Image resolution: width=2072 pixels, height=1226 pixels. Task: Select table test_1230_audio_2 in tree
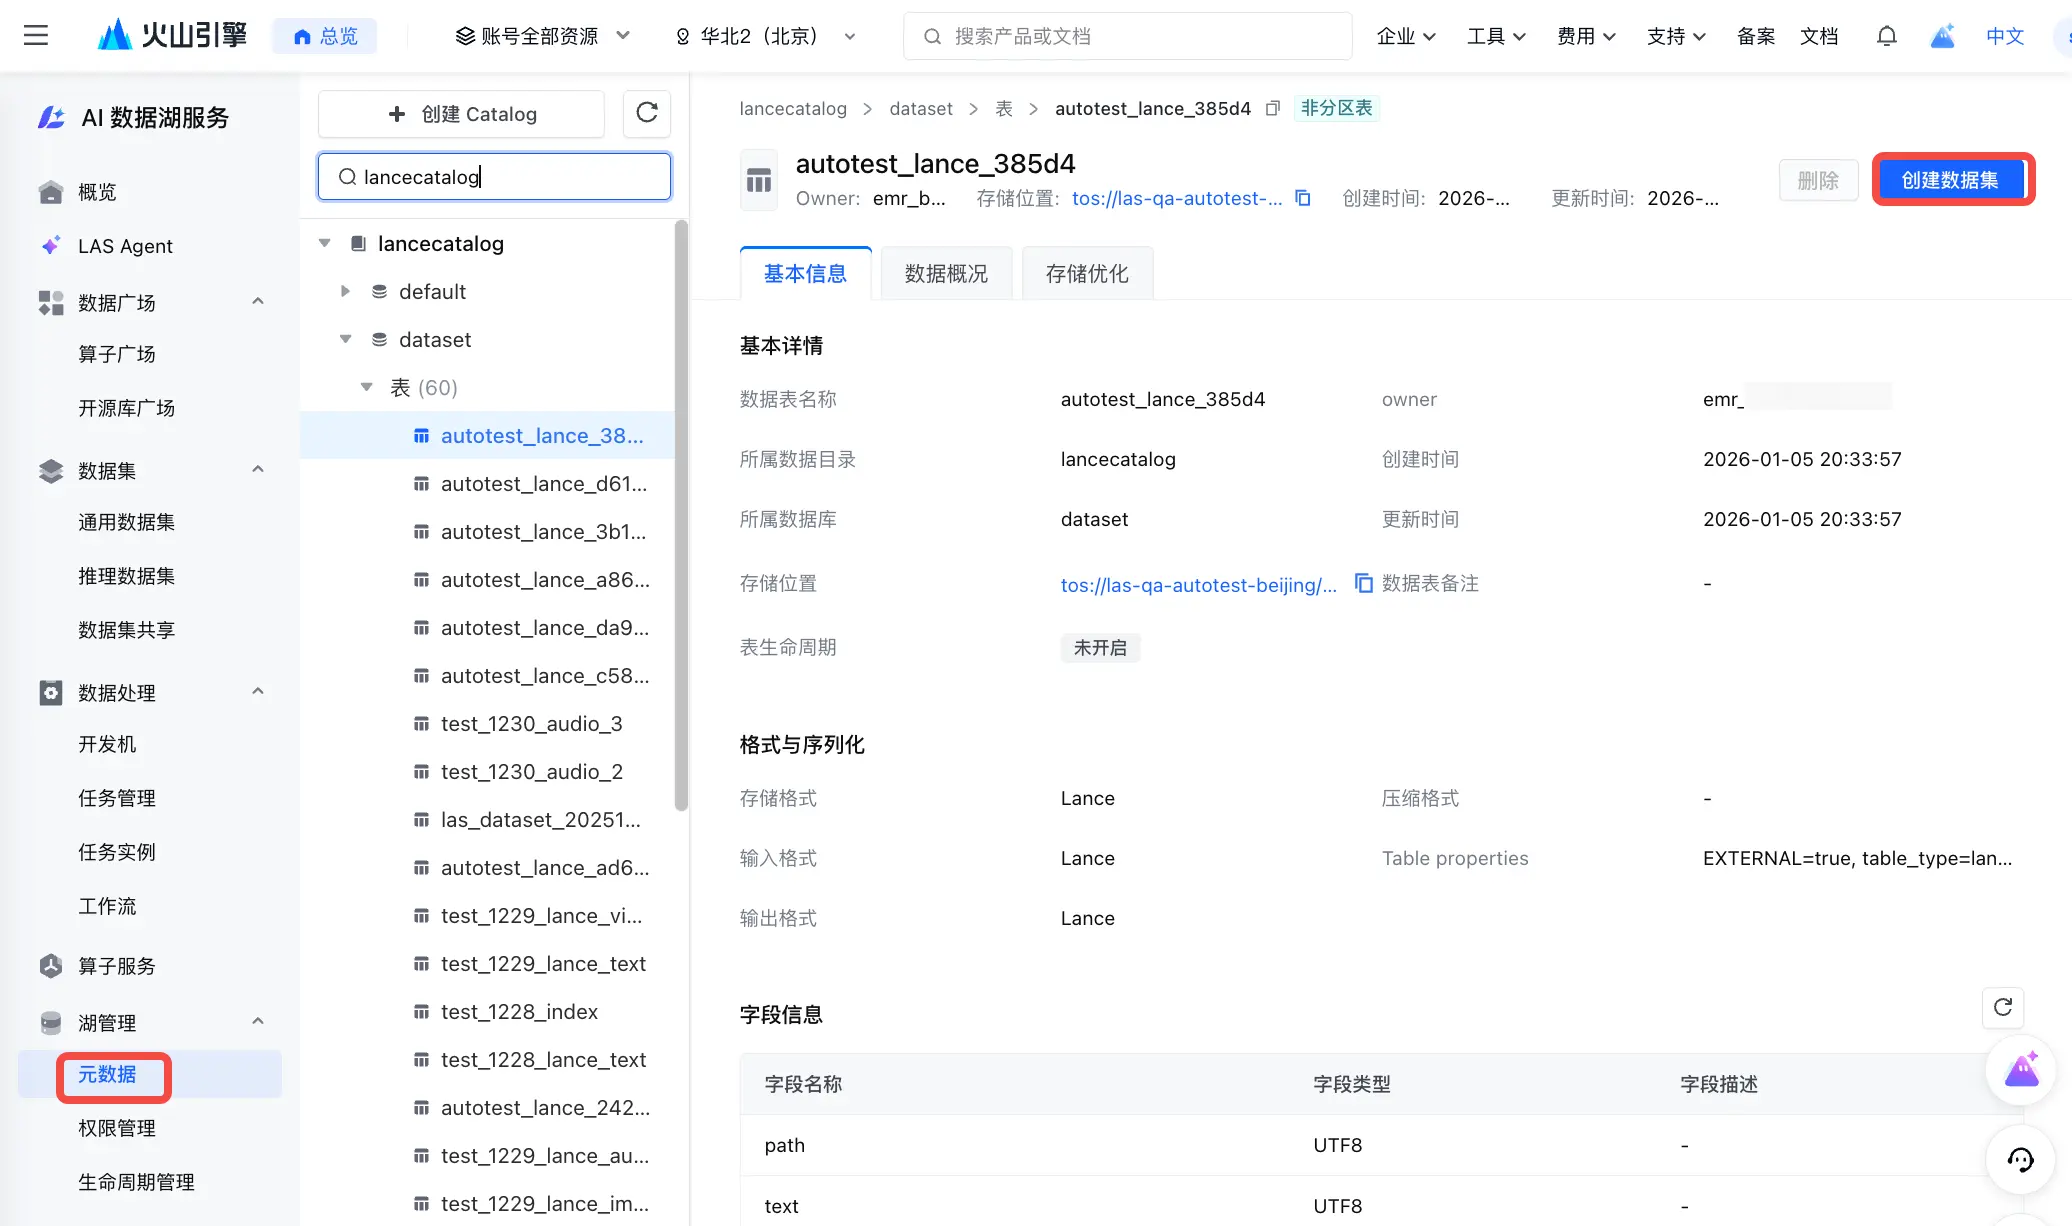point(532,772)
